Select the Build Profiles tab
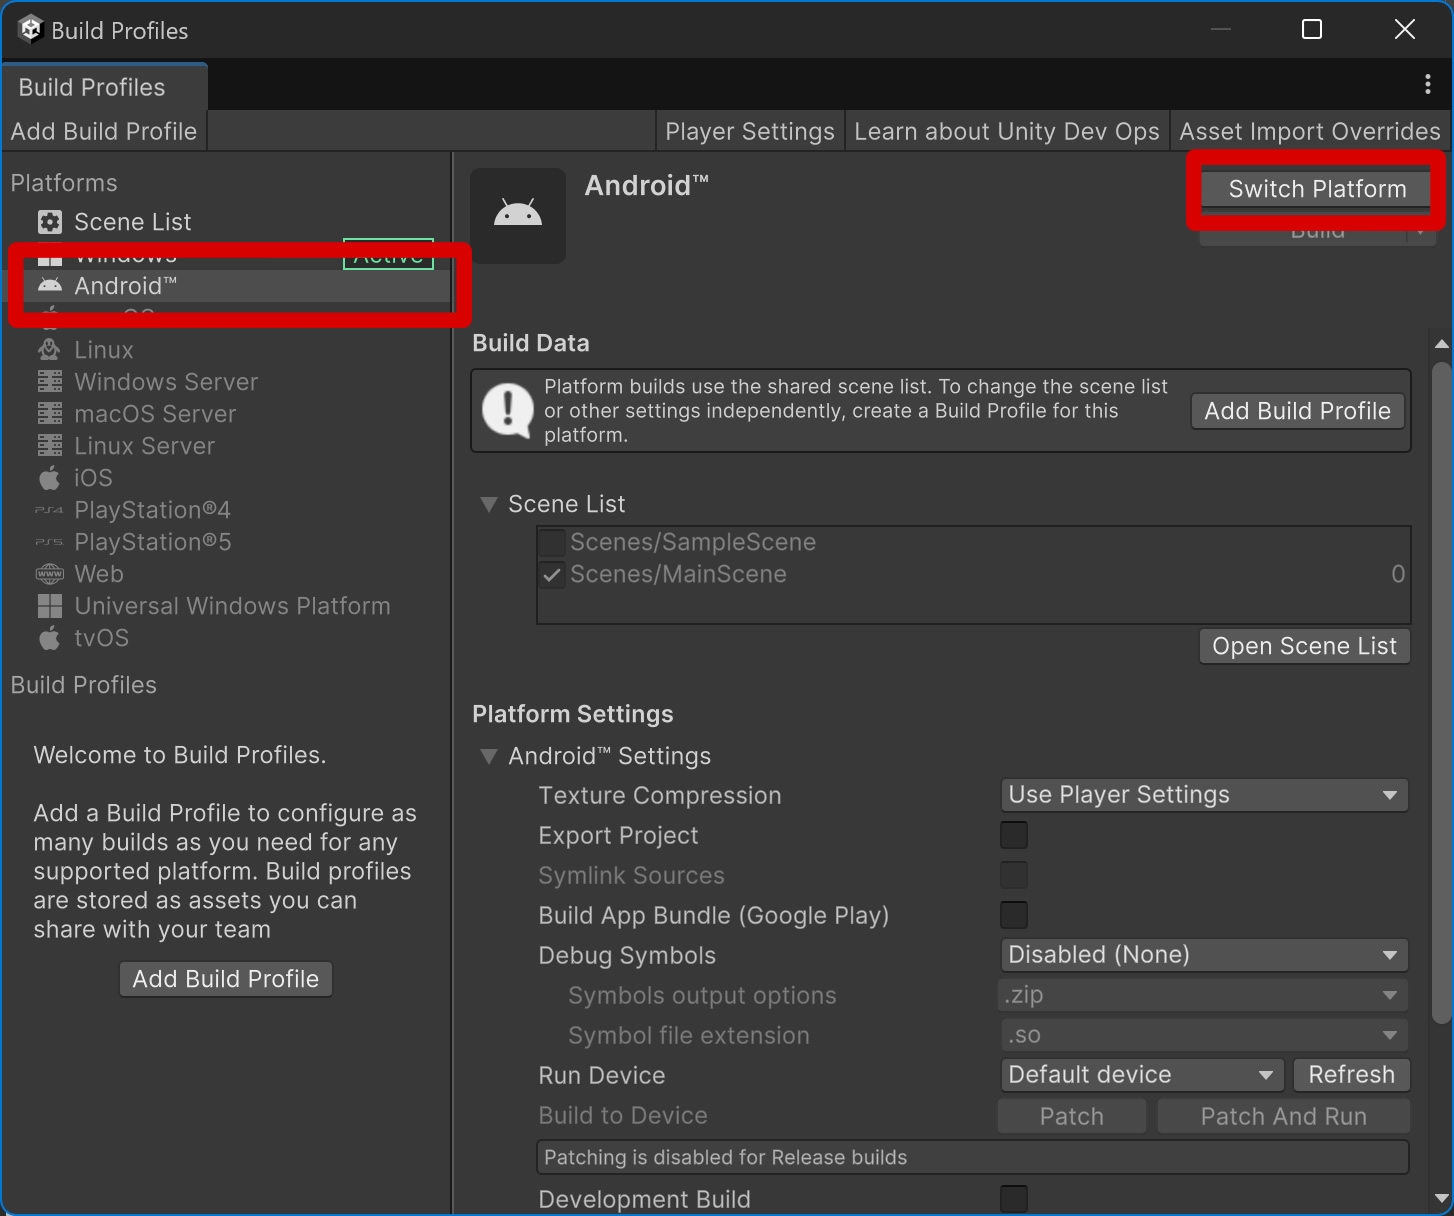 coord(104,87)
